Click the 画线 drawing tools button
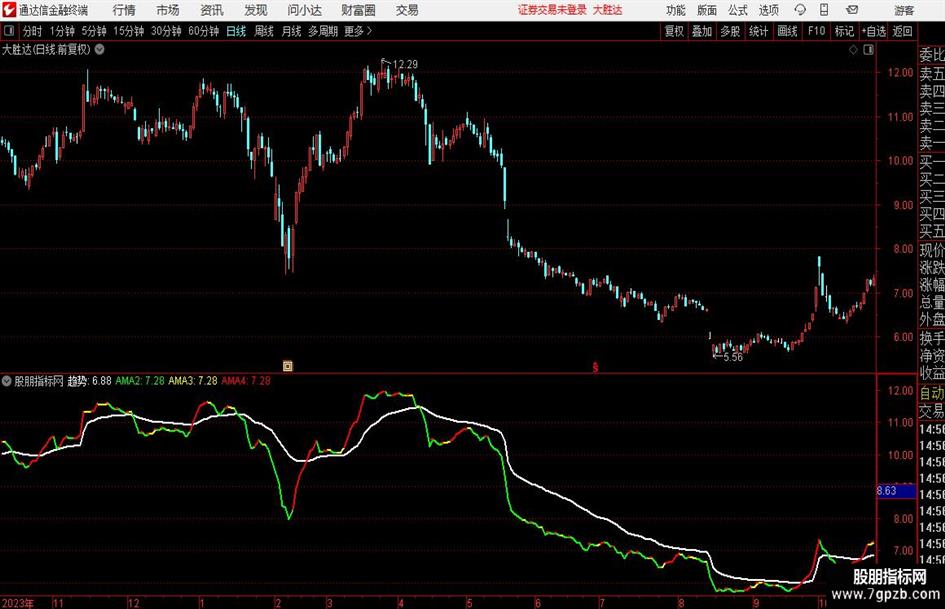 [x=787, y=31]
